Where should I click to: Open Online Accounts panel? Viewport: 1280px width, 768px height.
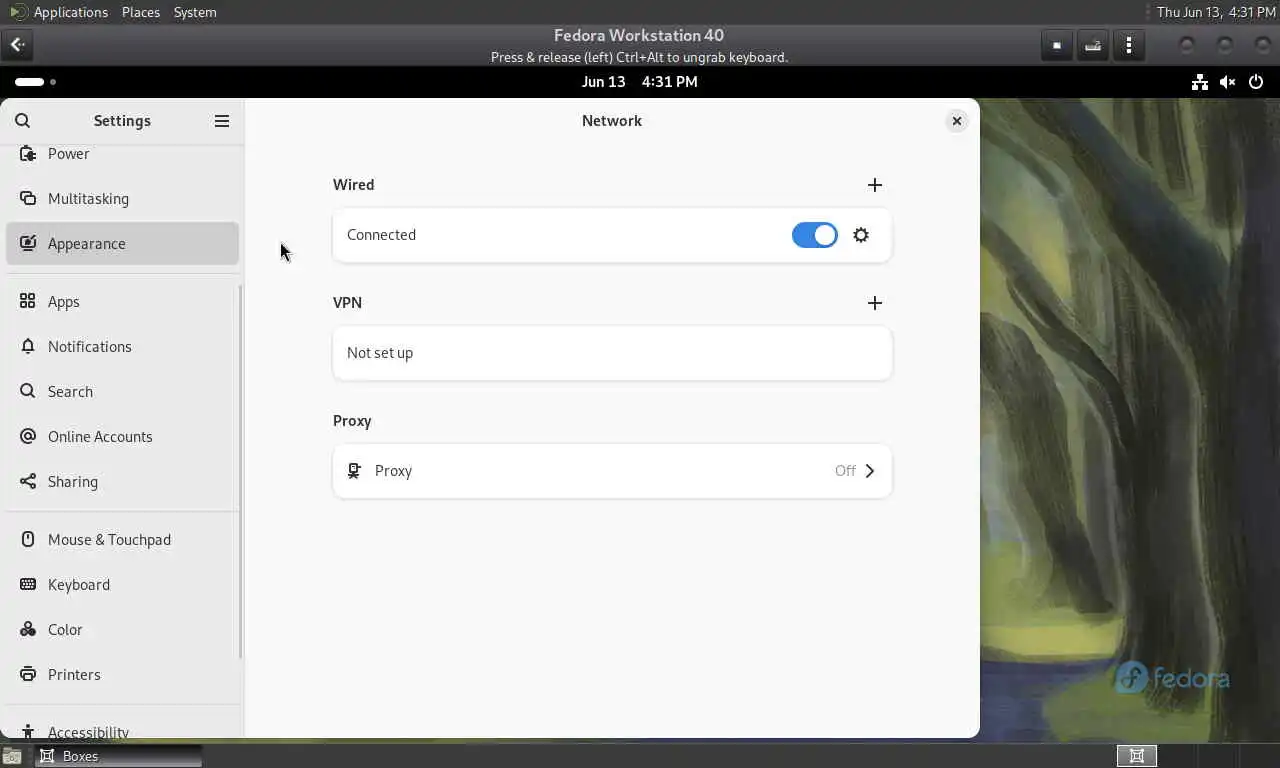123,437
